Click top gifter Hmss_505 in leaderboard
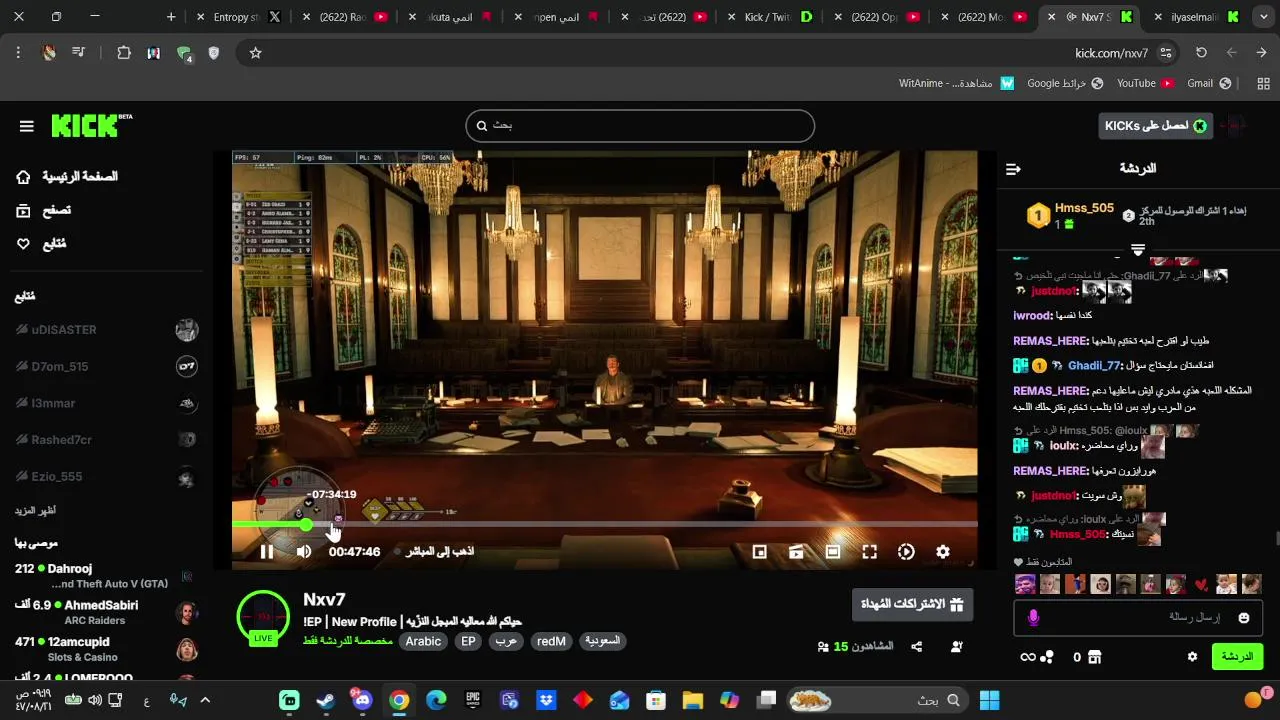 [x=1084, y=208]
